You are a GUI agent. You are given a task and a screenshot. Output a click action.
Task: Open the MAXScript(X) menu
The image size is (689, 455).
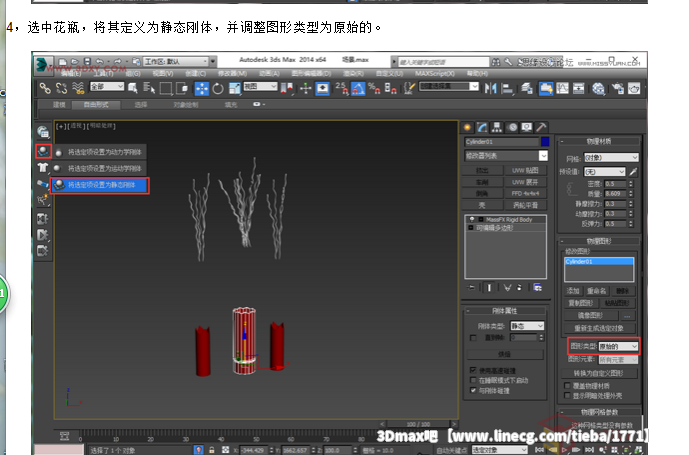(x=434, y=73)
